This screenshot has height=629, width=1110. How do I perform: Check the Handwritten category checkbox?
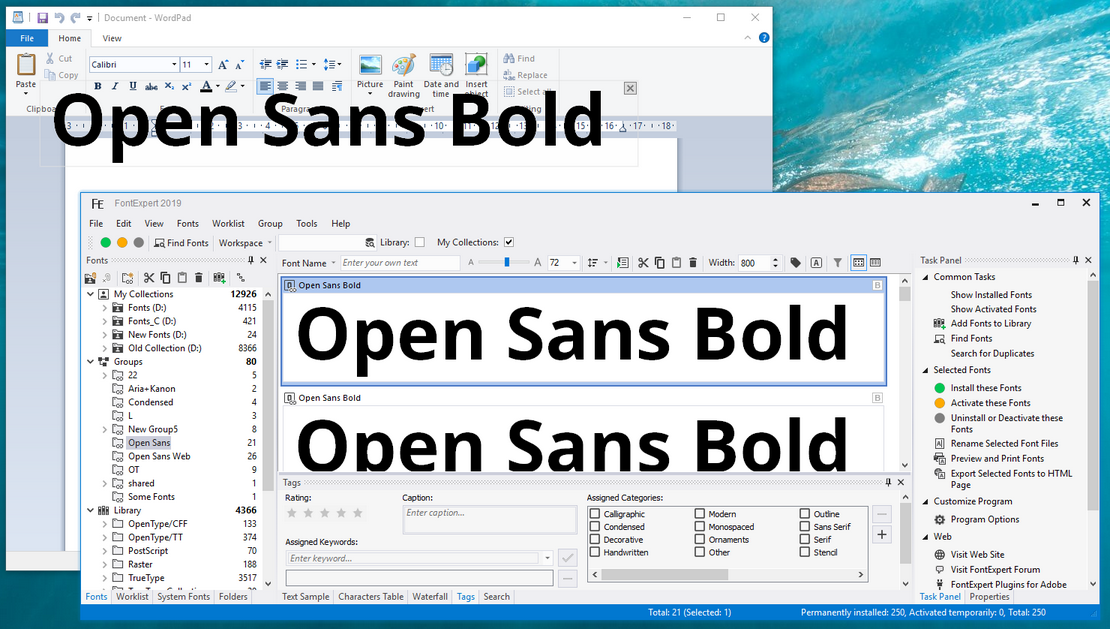(595, 552)
